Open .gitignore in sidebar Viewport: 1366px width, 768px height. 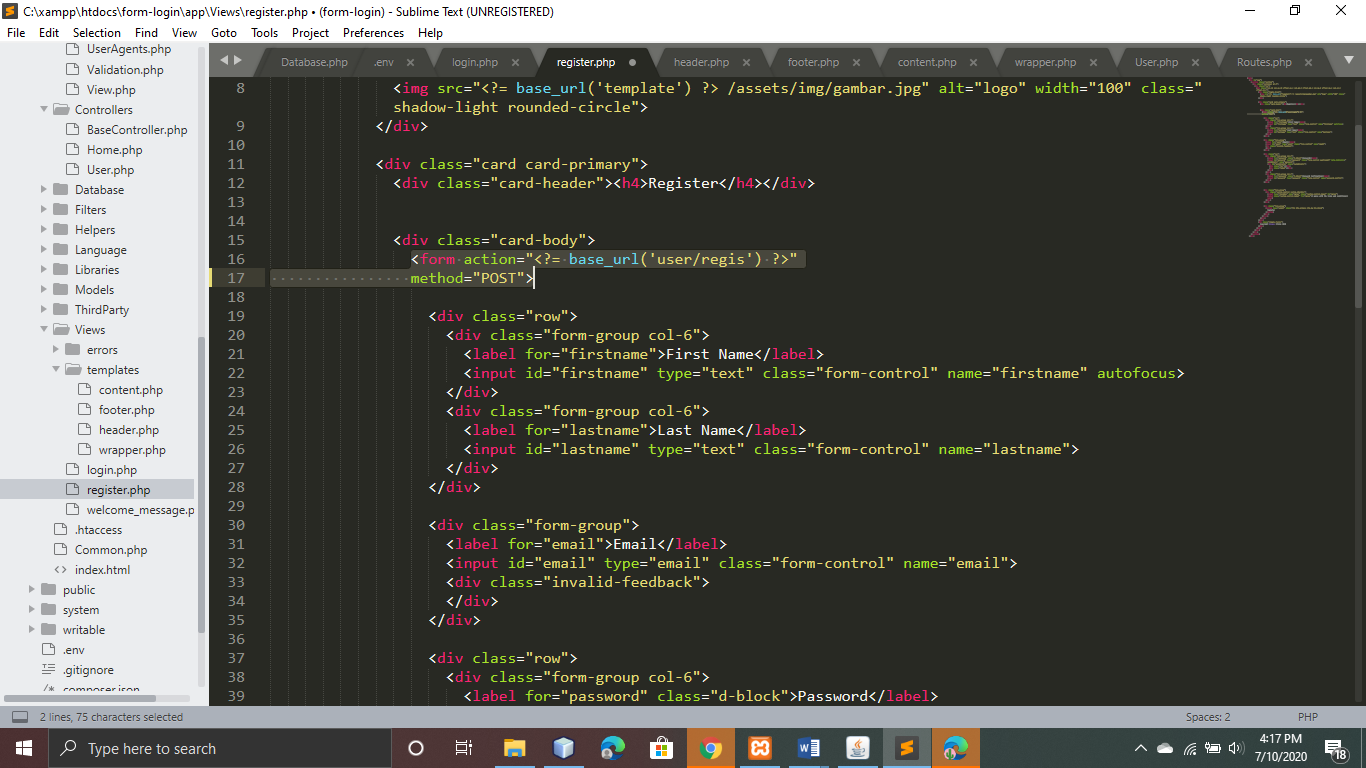point(88,670)
